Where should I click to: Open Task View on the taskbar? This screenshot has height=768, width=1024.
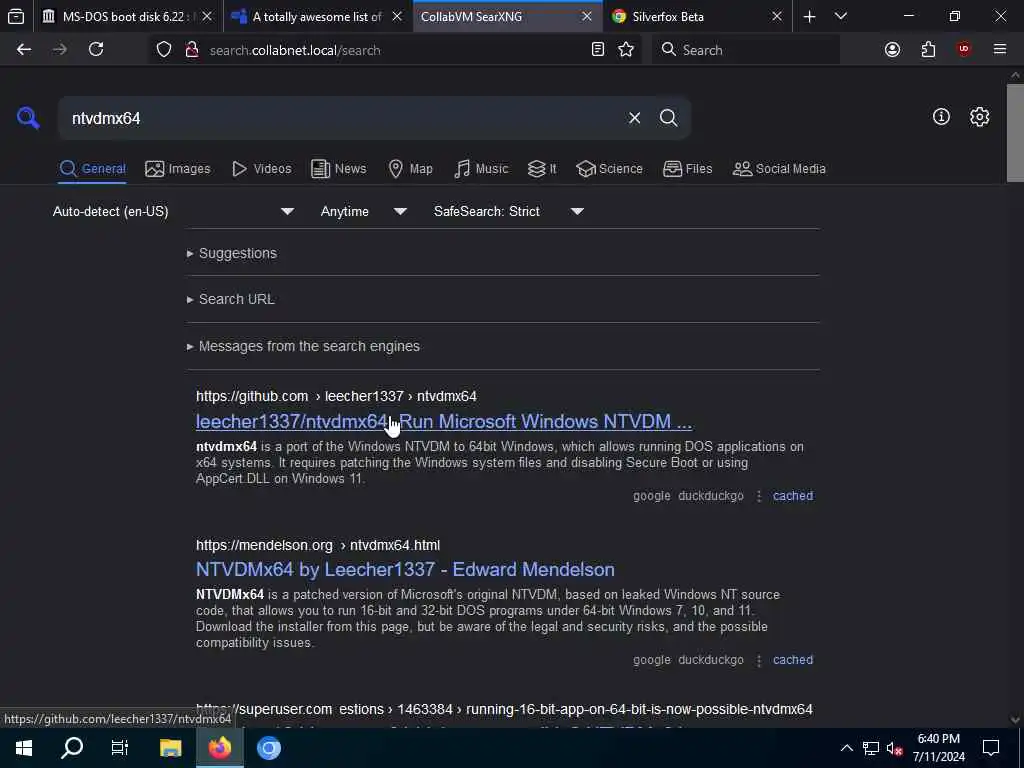tap(120, 748)
